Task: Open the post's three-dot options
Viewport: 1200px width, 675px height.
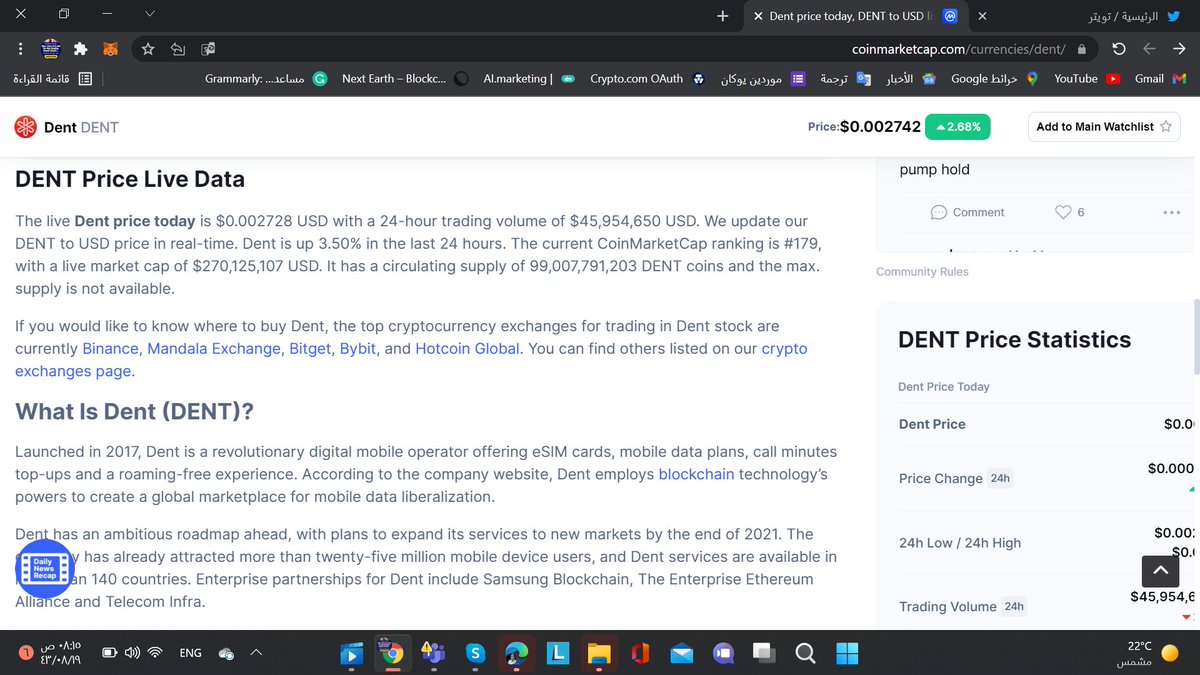Action: tap(1171, 212)
